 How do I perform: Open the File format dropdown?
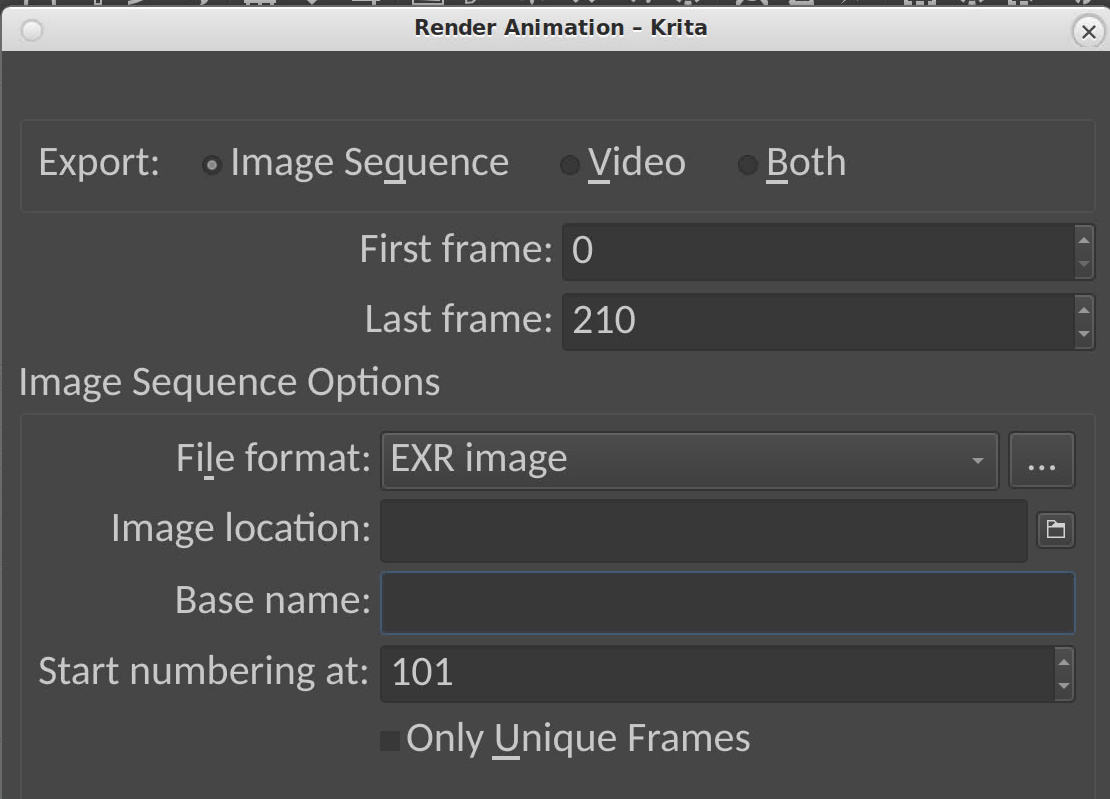coord(688,460)
